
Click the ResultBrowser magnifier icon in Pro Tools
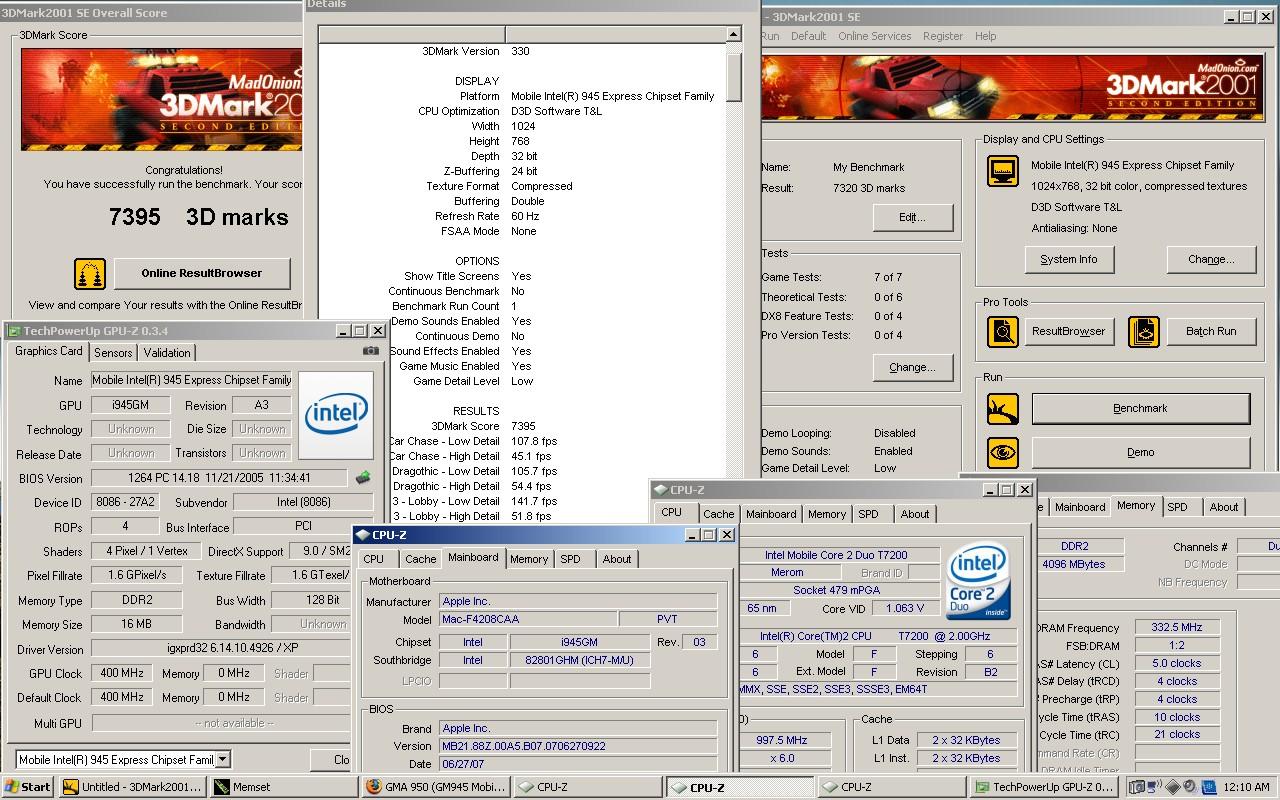click(x=1003, y=331)
